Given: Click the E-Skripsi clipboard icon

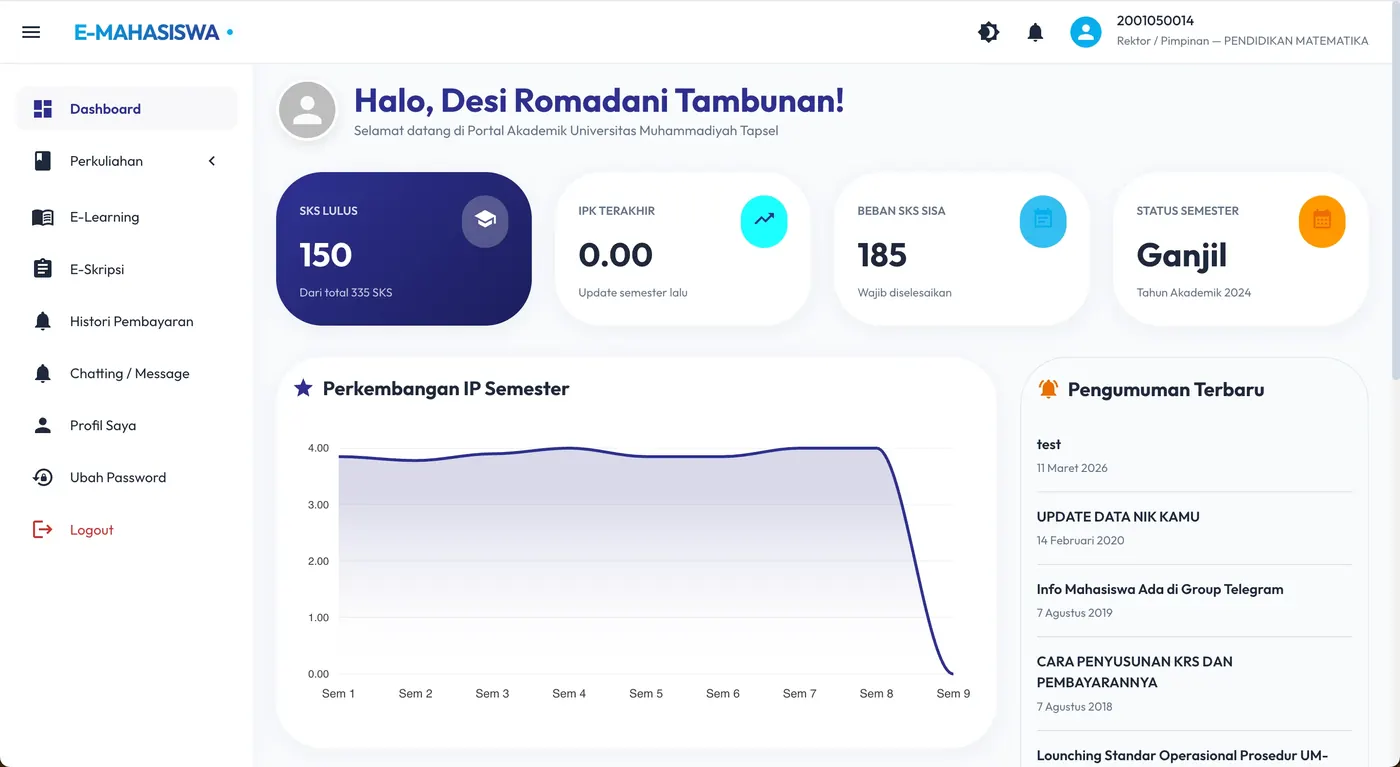Looking at the screenshot, I should point(42,269).
